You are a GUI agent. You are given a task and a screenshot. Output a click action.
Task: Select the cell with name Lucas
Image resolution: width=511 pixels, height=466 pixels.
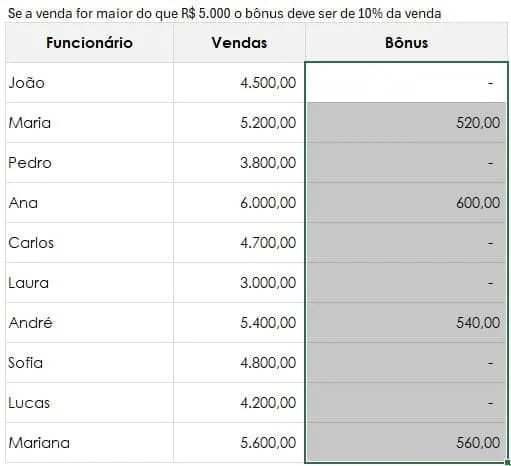(89, 403)
